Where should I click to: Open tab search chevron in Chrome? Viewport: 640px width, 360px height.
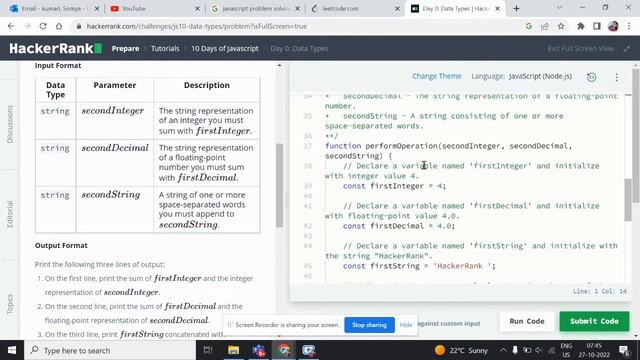tap(560, 8)
